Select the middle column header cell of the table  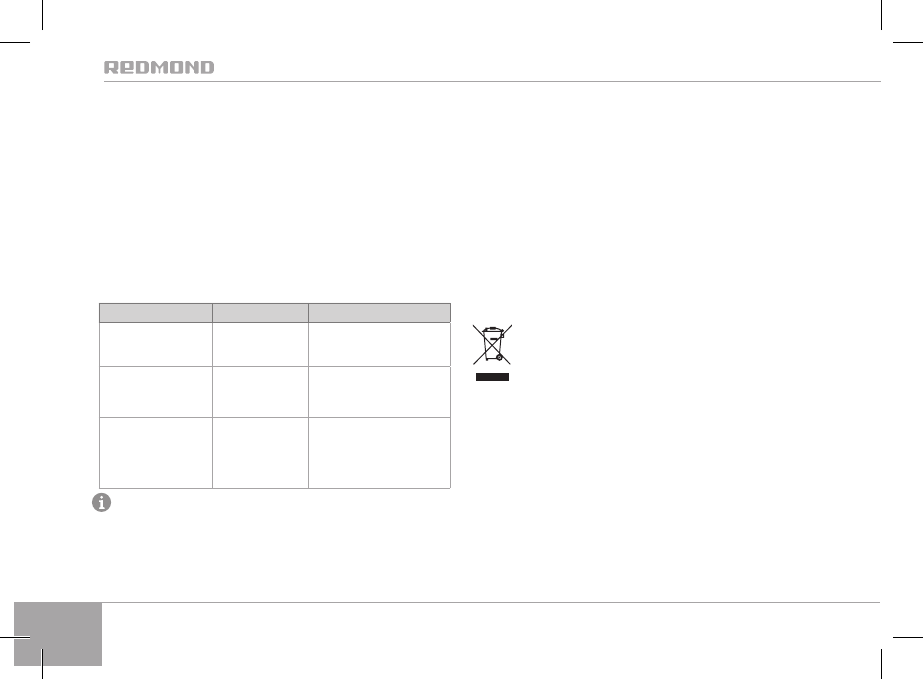[260, 312]
